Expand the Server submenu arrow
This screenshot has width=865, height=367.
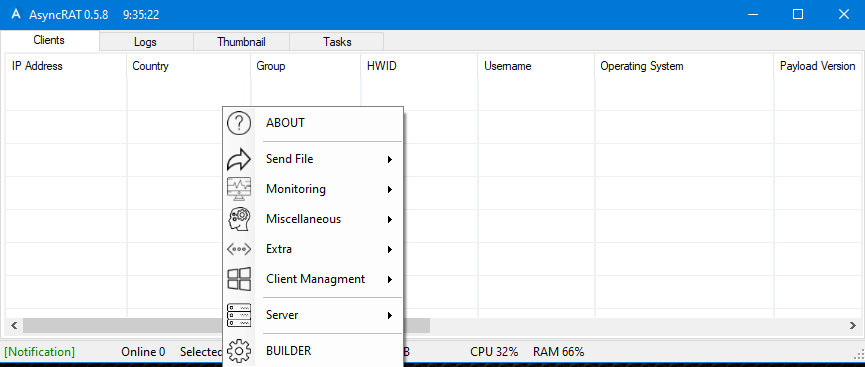(389, 316)
